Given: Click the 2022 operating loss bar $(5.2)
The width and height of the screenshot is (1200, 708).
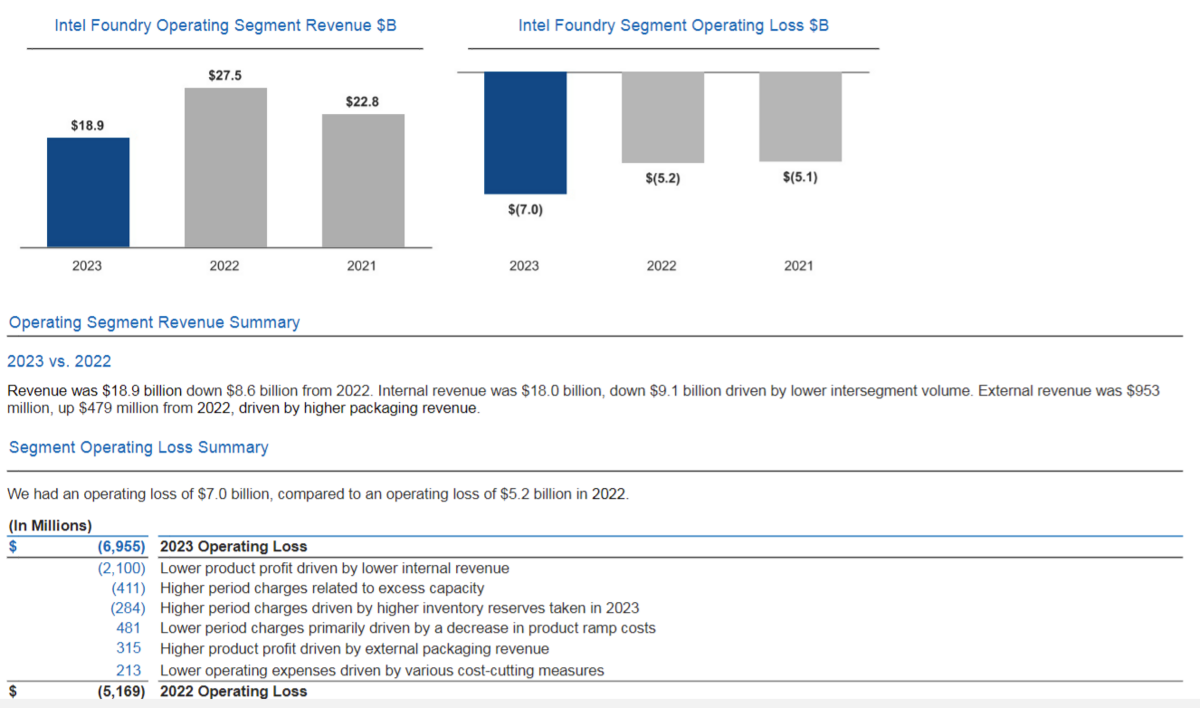Looking at the screenshot, I should (x=662, y=117).
